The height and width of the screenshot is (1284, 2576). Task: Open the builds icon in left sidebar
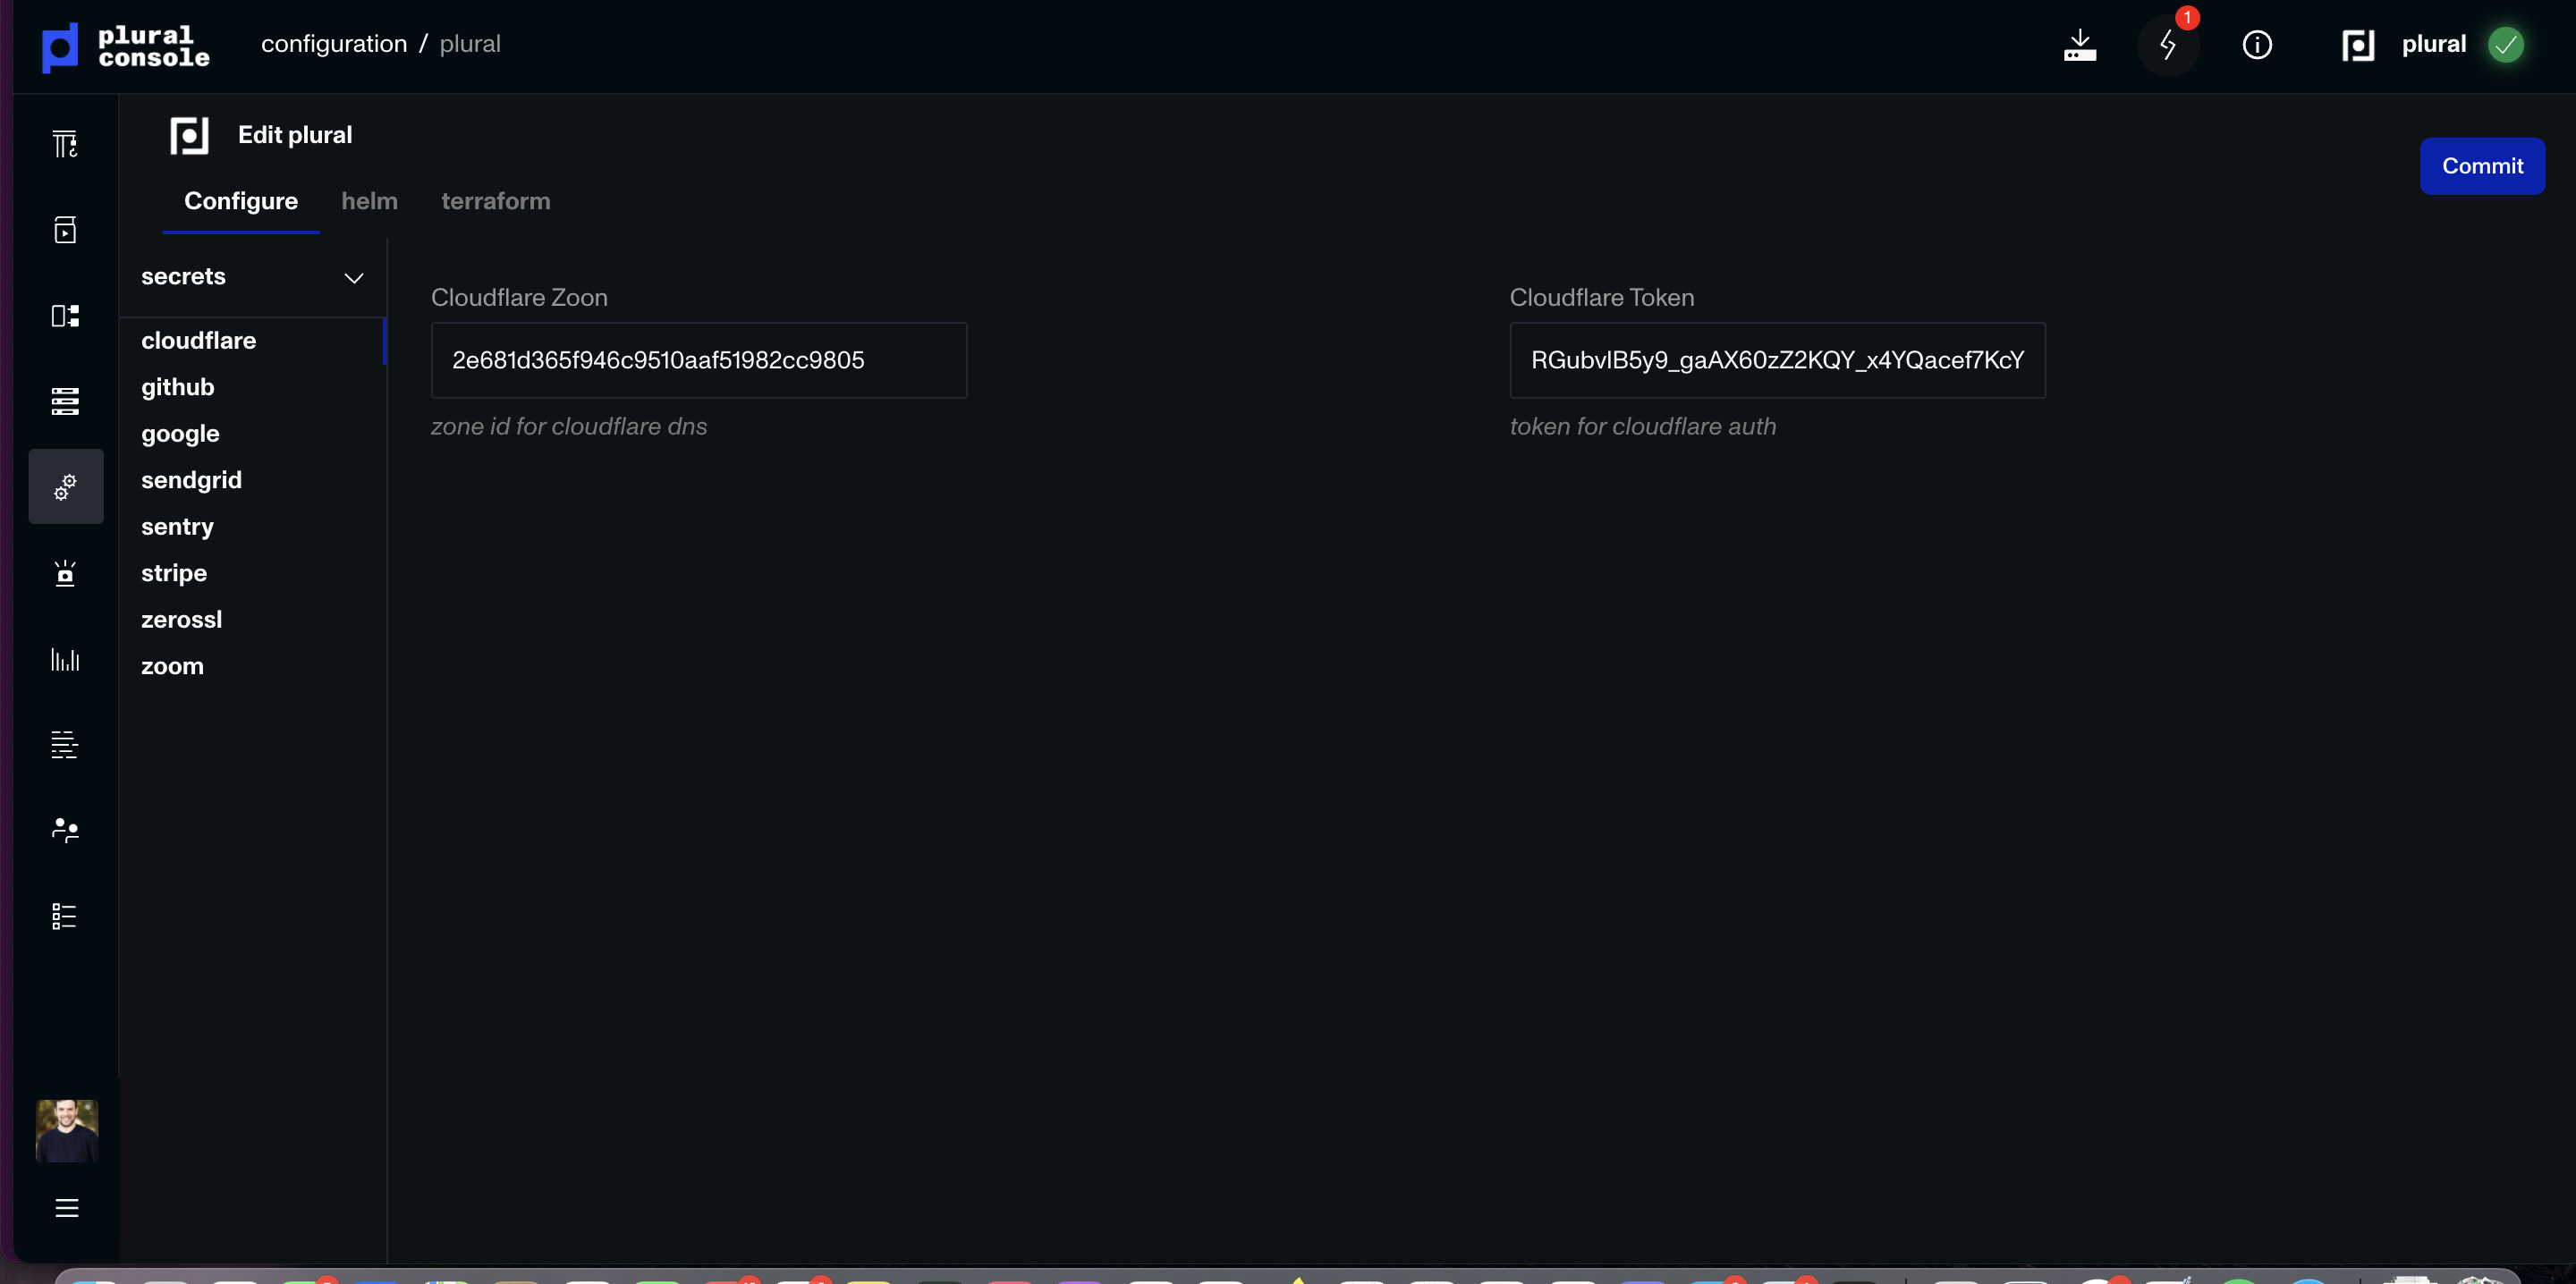click(65, 145)
